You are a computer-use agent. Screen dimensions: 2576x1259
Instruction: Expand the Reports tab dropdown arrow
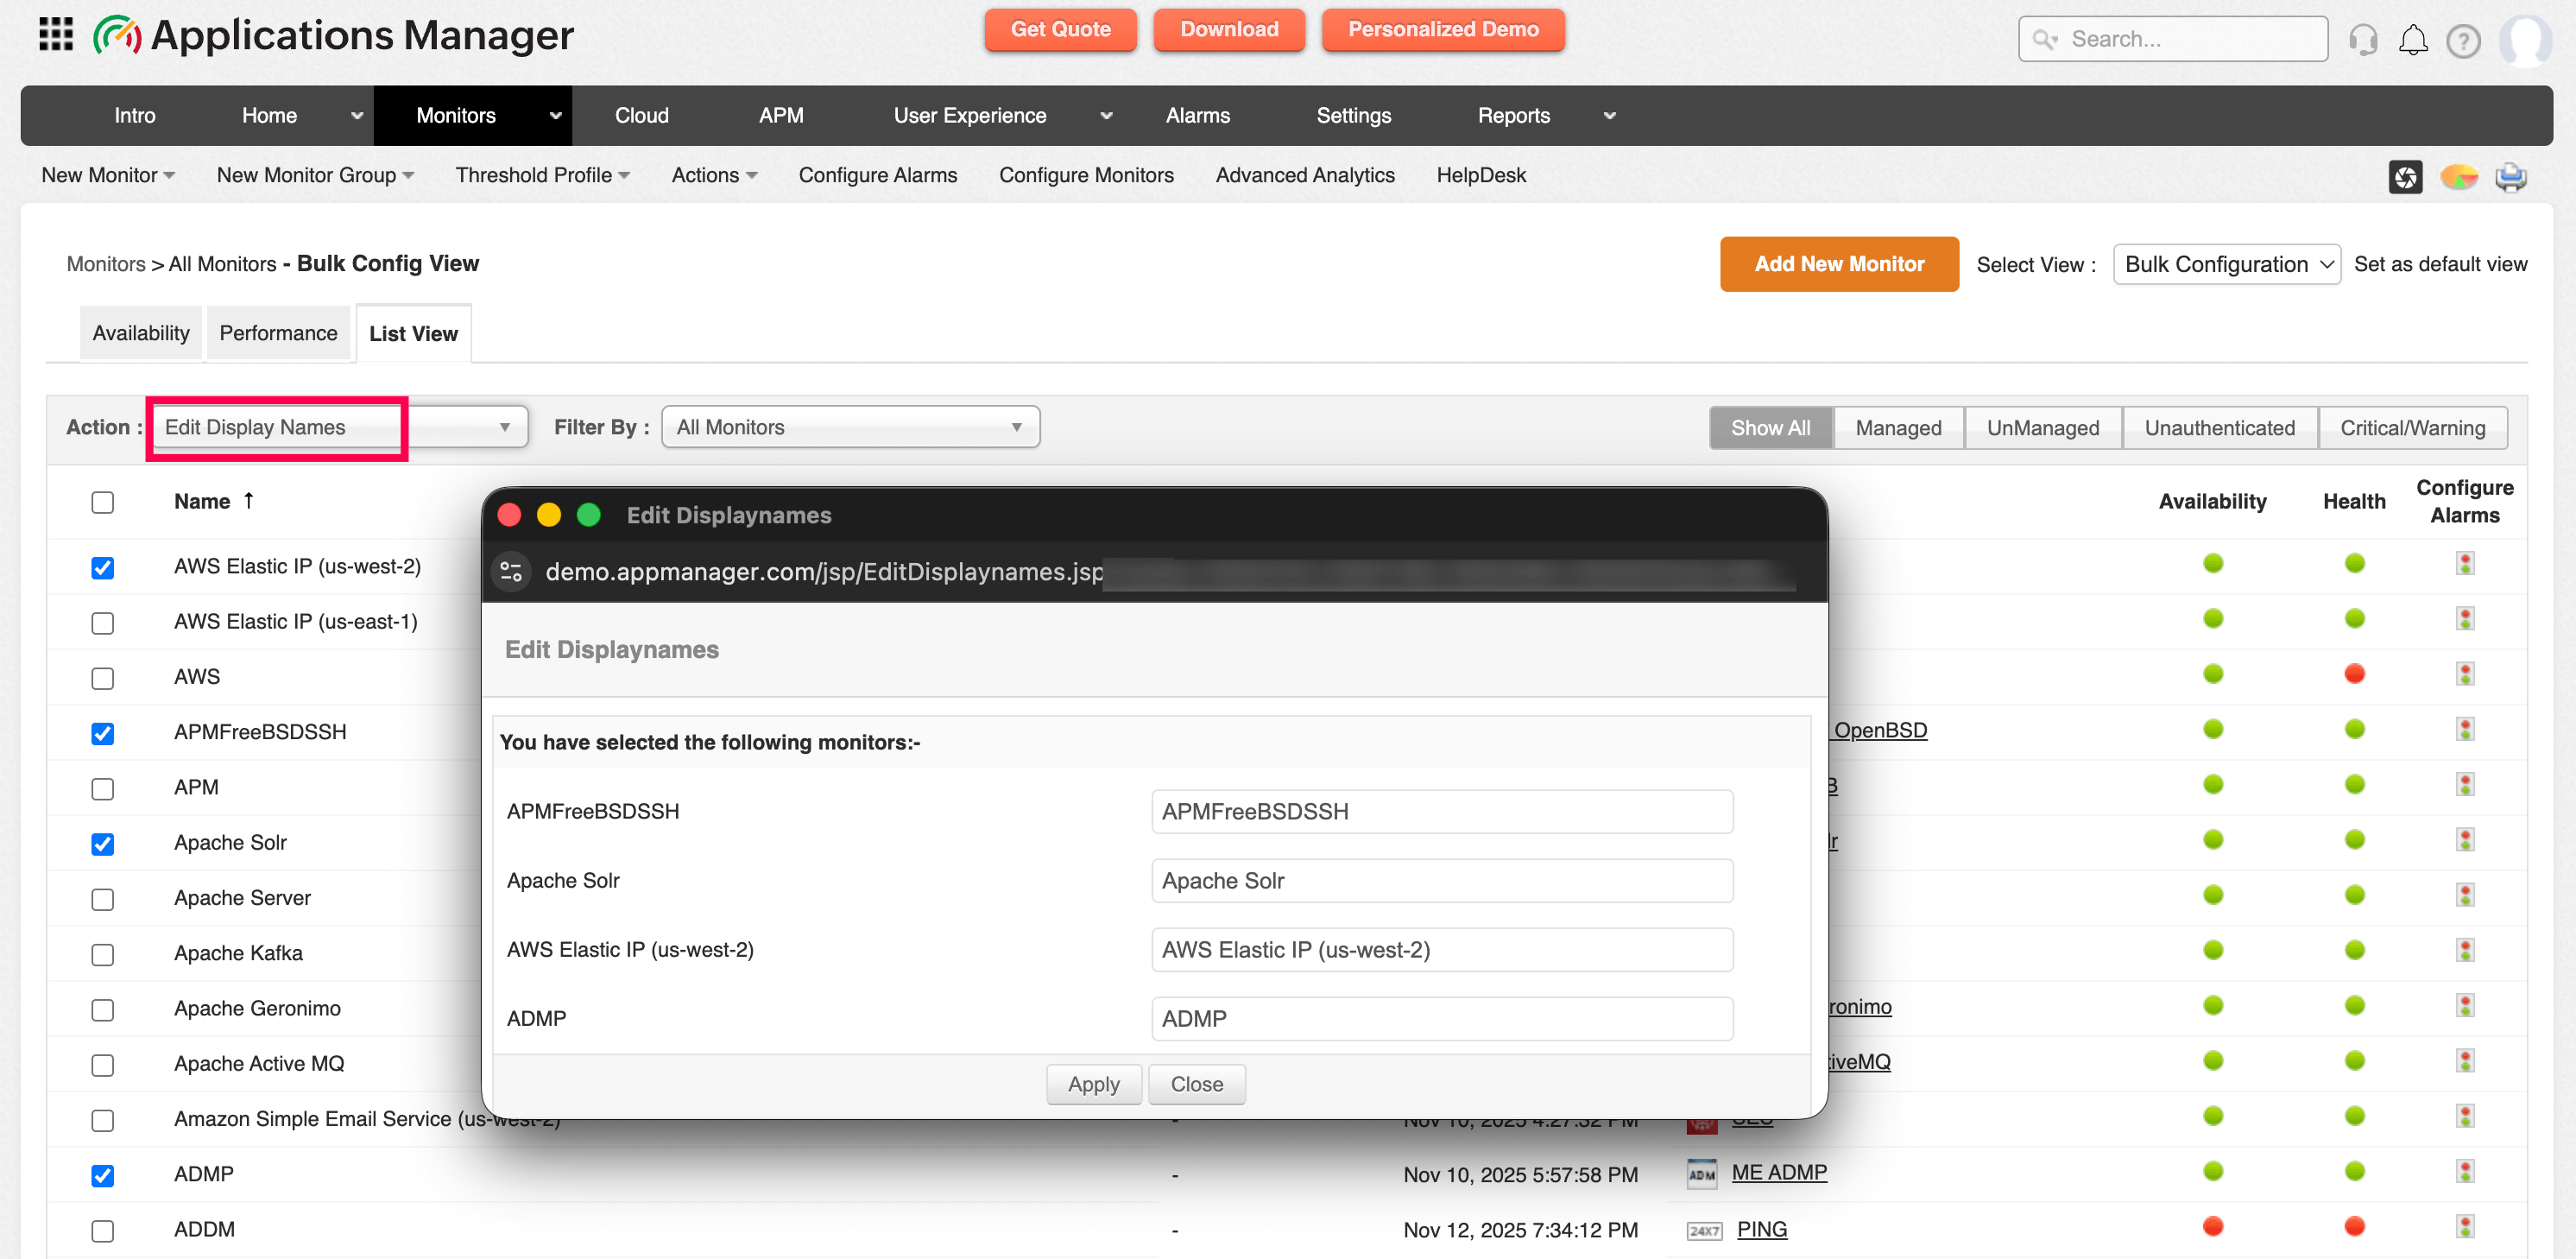point(1610,116)
